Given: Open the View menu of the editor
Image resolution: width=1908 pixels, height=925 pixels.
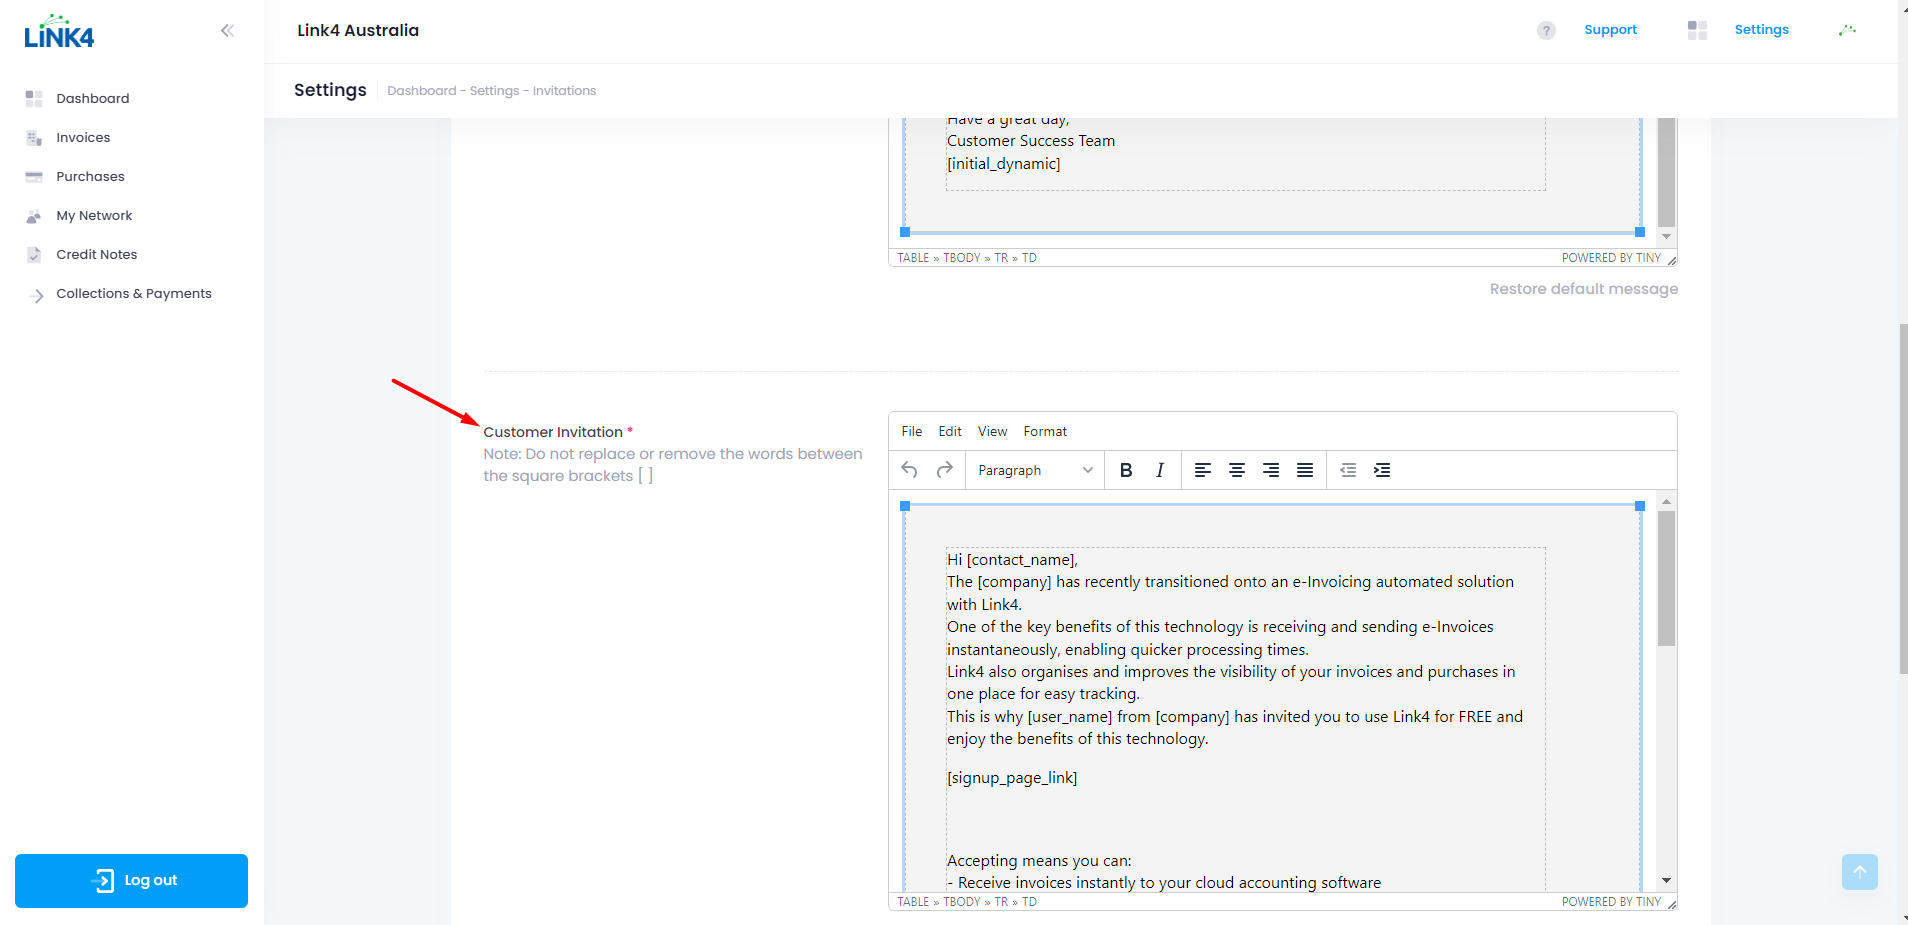Looking at the screenshot, I should tap(992, 431).
